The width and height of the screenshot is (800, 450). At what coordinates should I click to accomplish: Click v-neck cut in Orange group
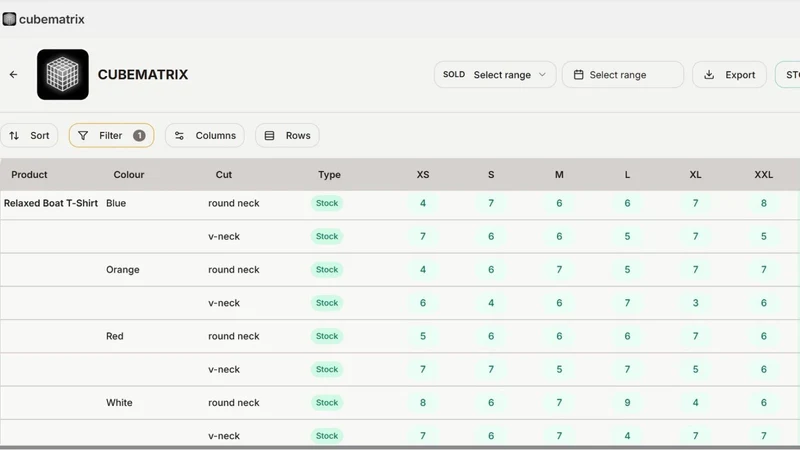tap(224, 303)
